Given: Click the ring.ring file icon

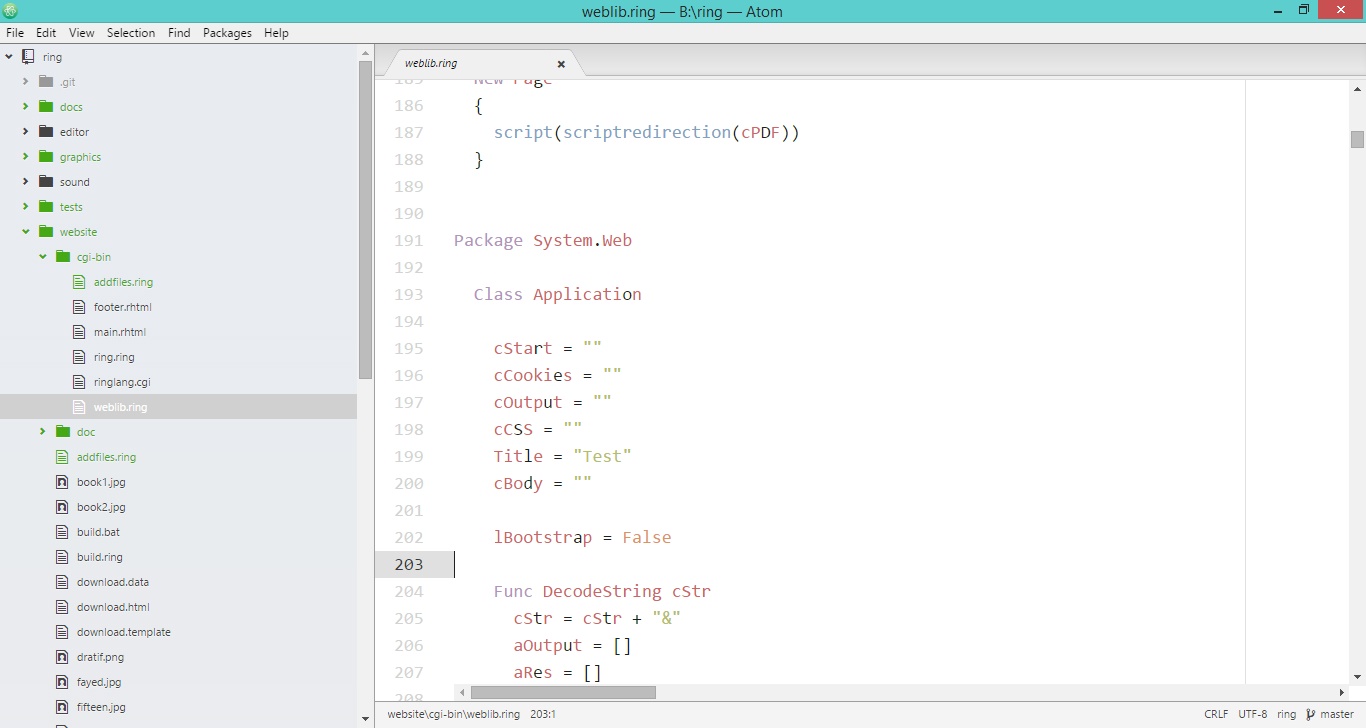Looking at the screenshot, I should 78,356.
